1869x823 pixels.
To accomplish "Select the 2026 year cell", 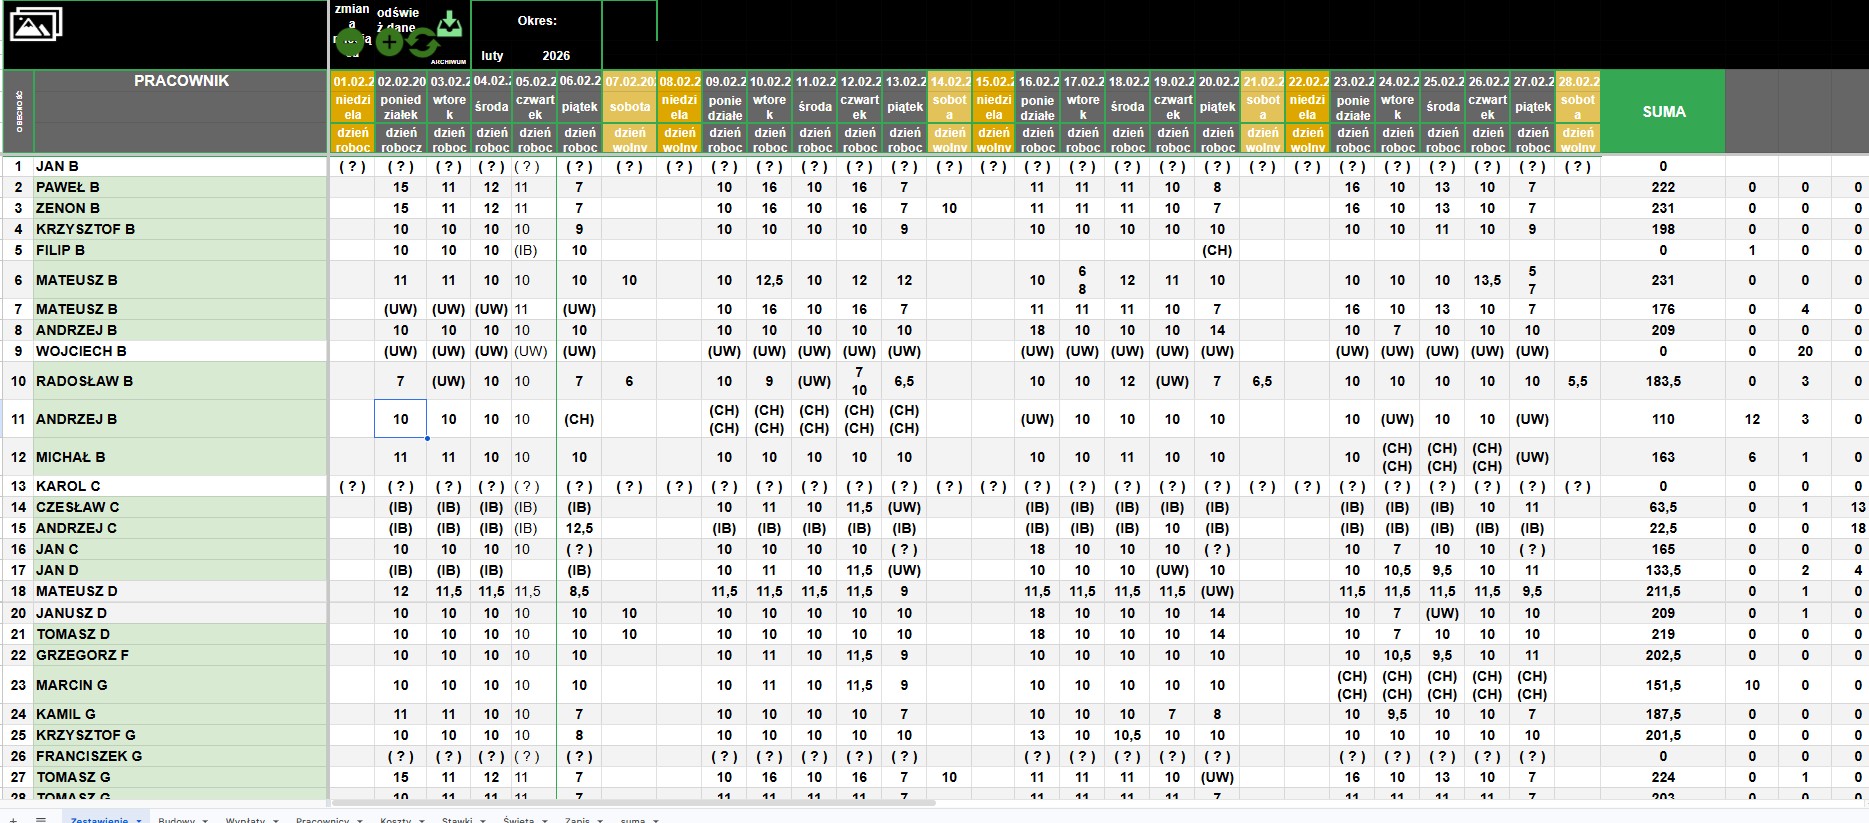I will [556, 56].
